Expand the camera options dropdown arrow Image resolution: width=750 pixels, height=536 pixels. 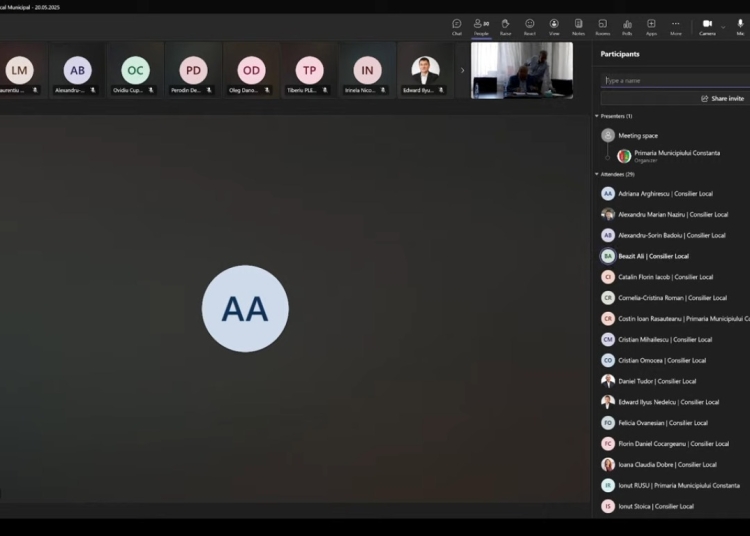(x=723, y=27)
